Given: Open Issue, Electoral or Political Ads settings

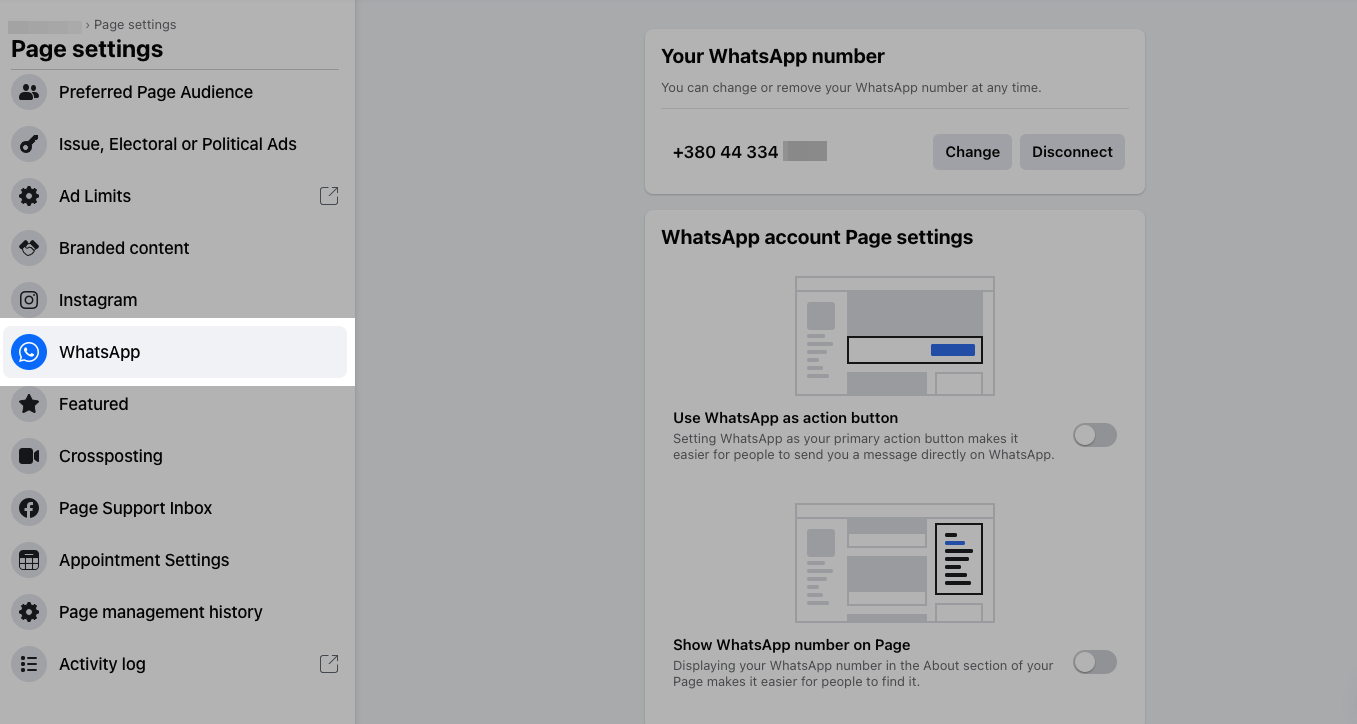Looking at the screenshot, I should click(177, 144).
